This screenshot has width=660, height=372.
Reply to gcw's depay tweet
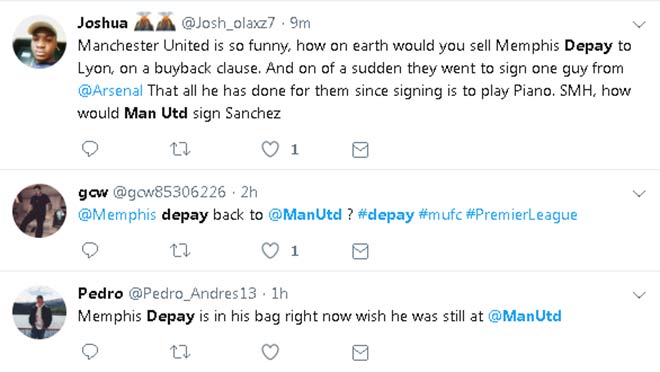90,250
